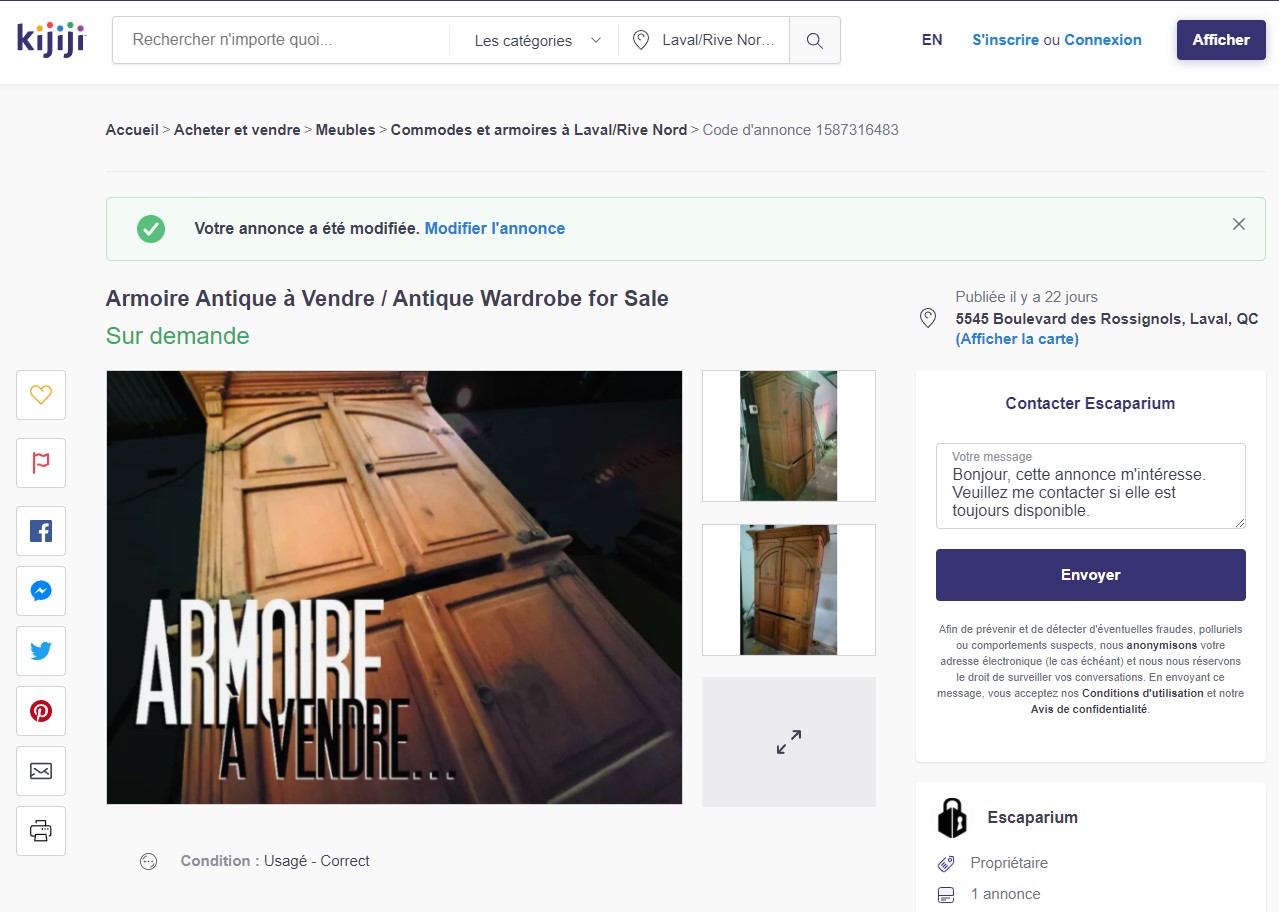This screenshot has height=912, width=1279.
Task: Open the location pin next to the address
Action: pos(926,320)
